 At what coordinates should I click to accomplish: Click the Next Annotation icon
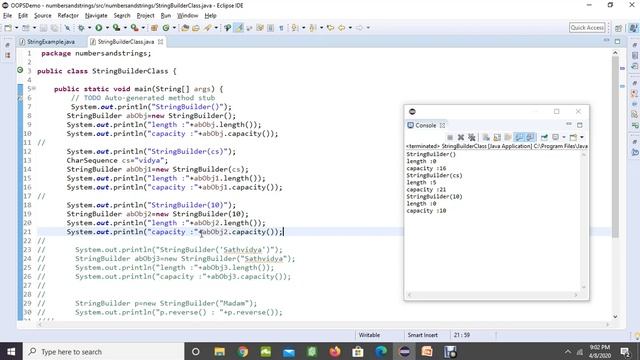coord(295,28)
